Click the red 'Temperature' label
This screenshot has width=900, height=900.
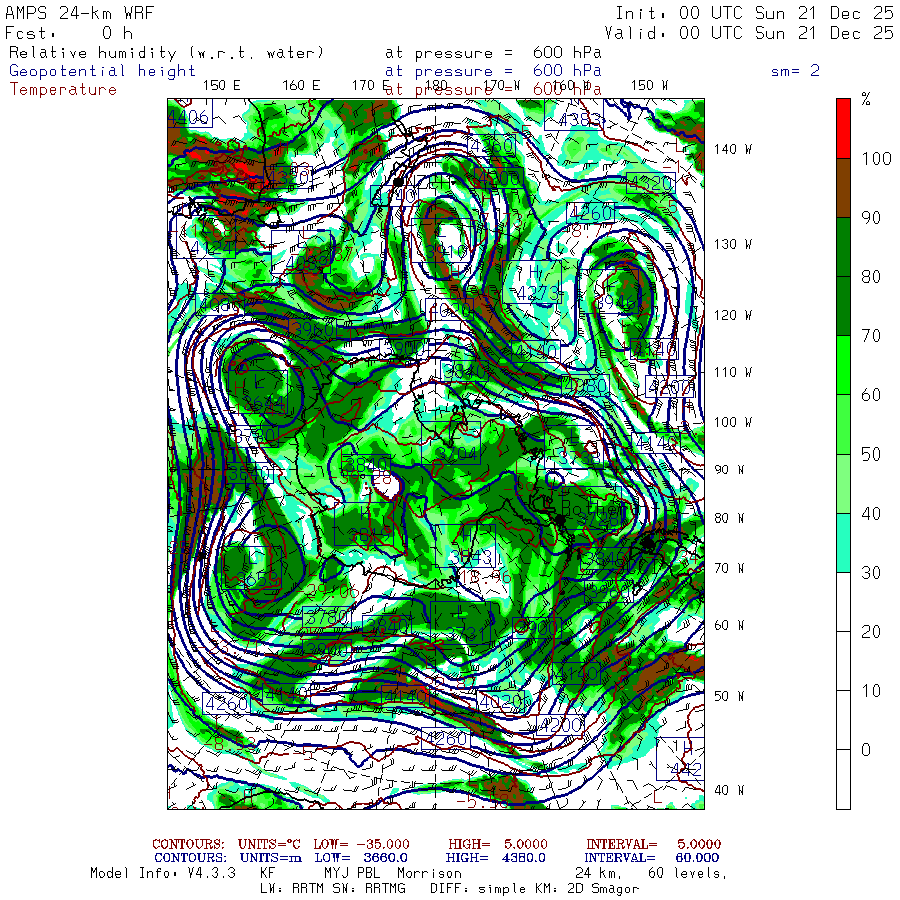63,90
